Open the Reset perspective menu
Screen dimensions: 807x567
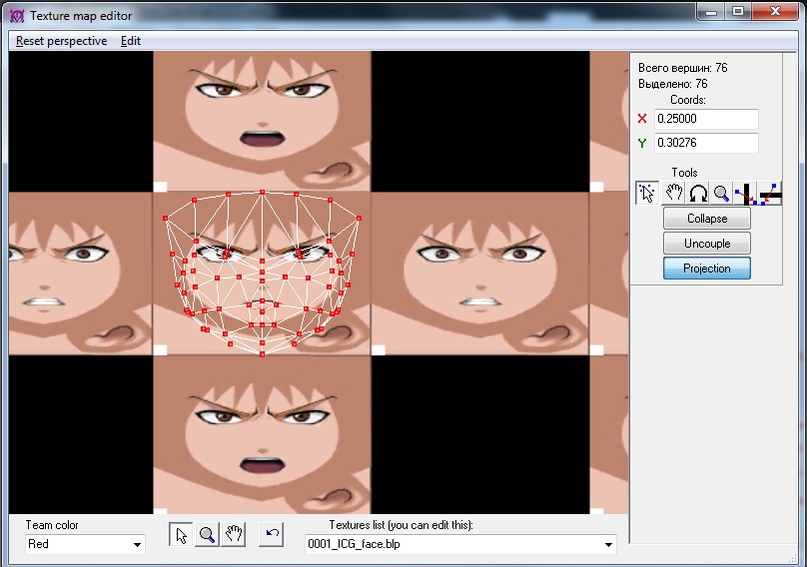61,41
